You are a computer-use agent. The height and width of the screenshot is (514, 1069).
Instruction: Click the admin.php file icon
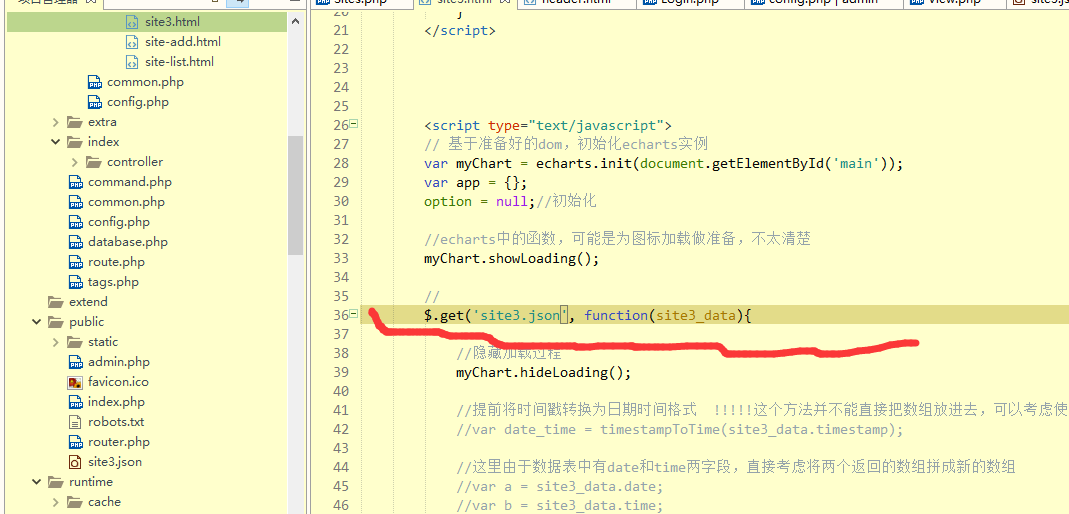coord(75,362)
